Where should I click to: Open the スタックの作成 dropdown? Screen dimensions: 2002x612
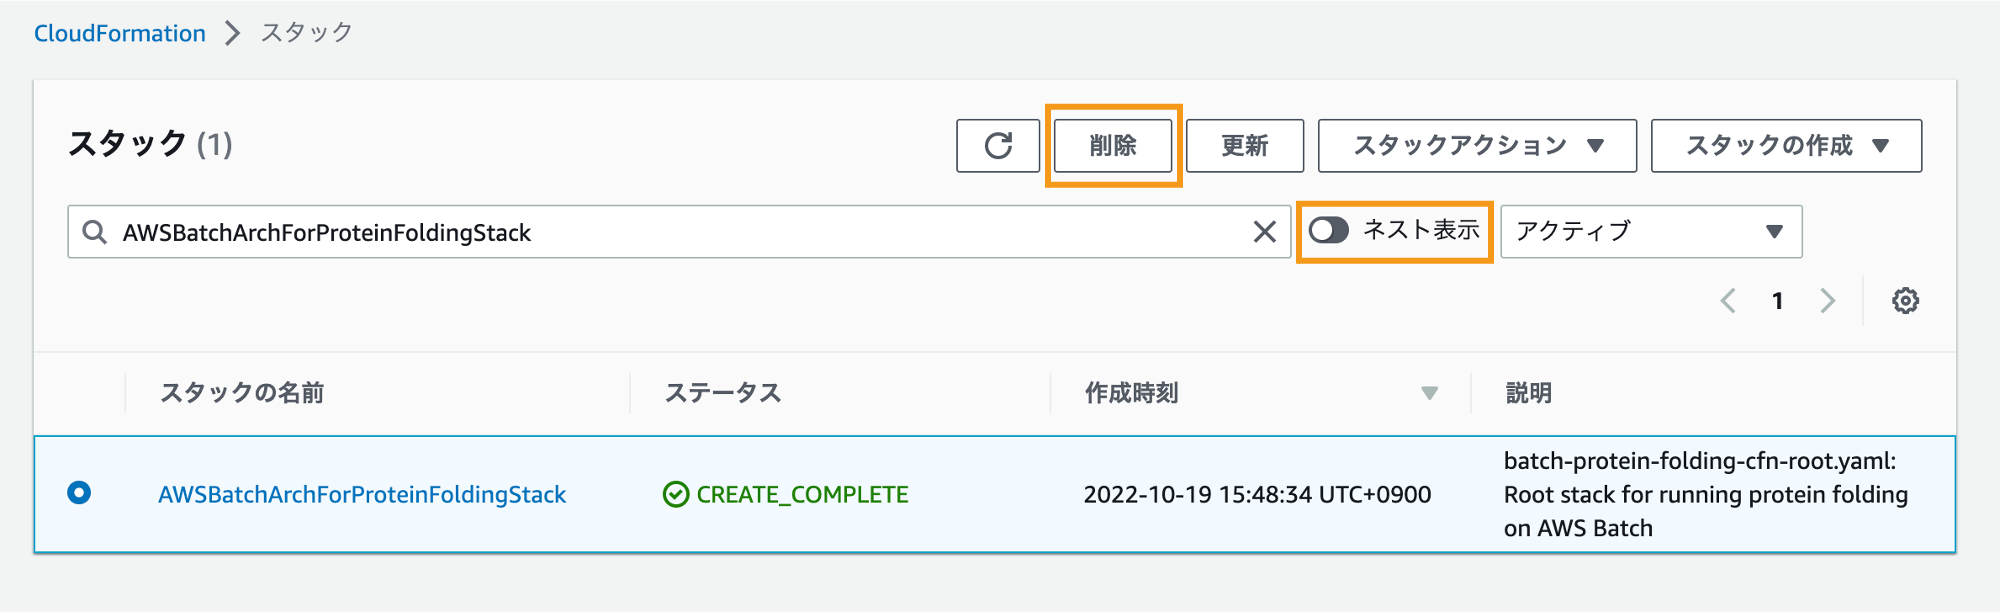(1786, 146)
